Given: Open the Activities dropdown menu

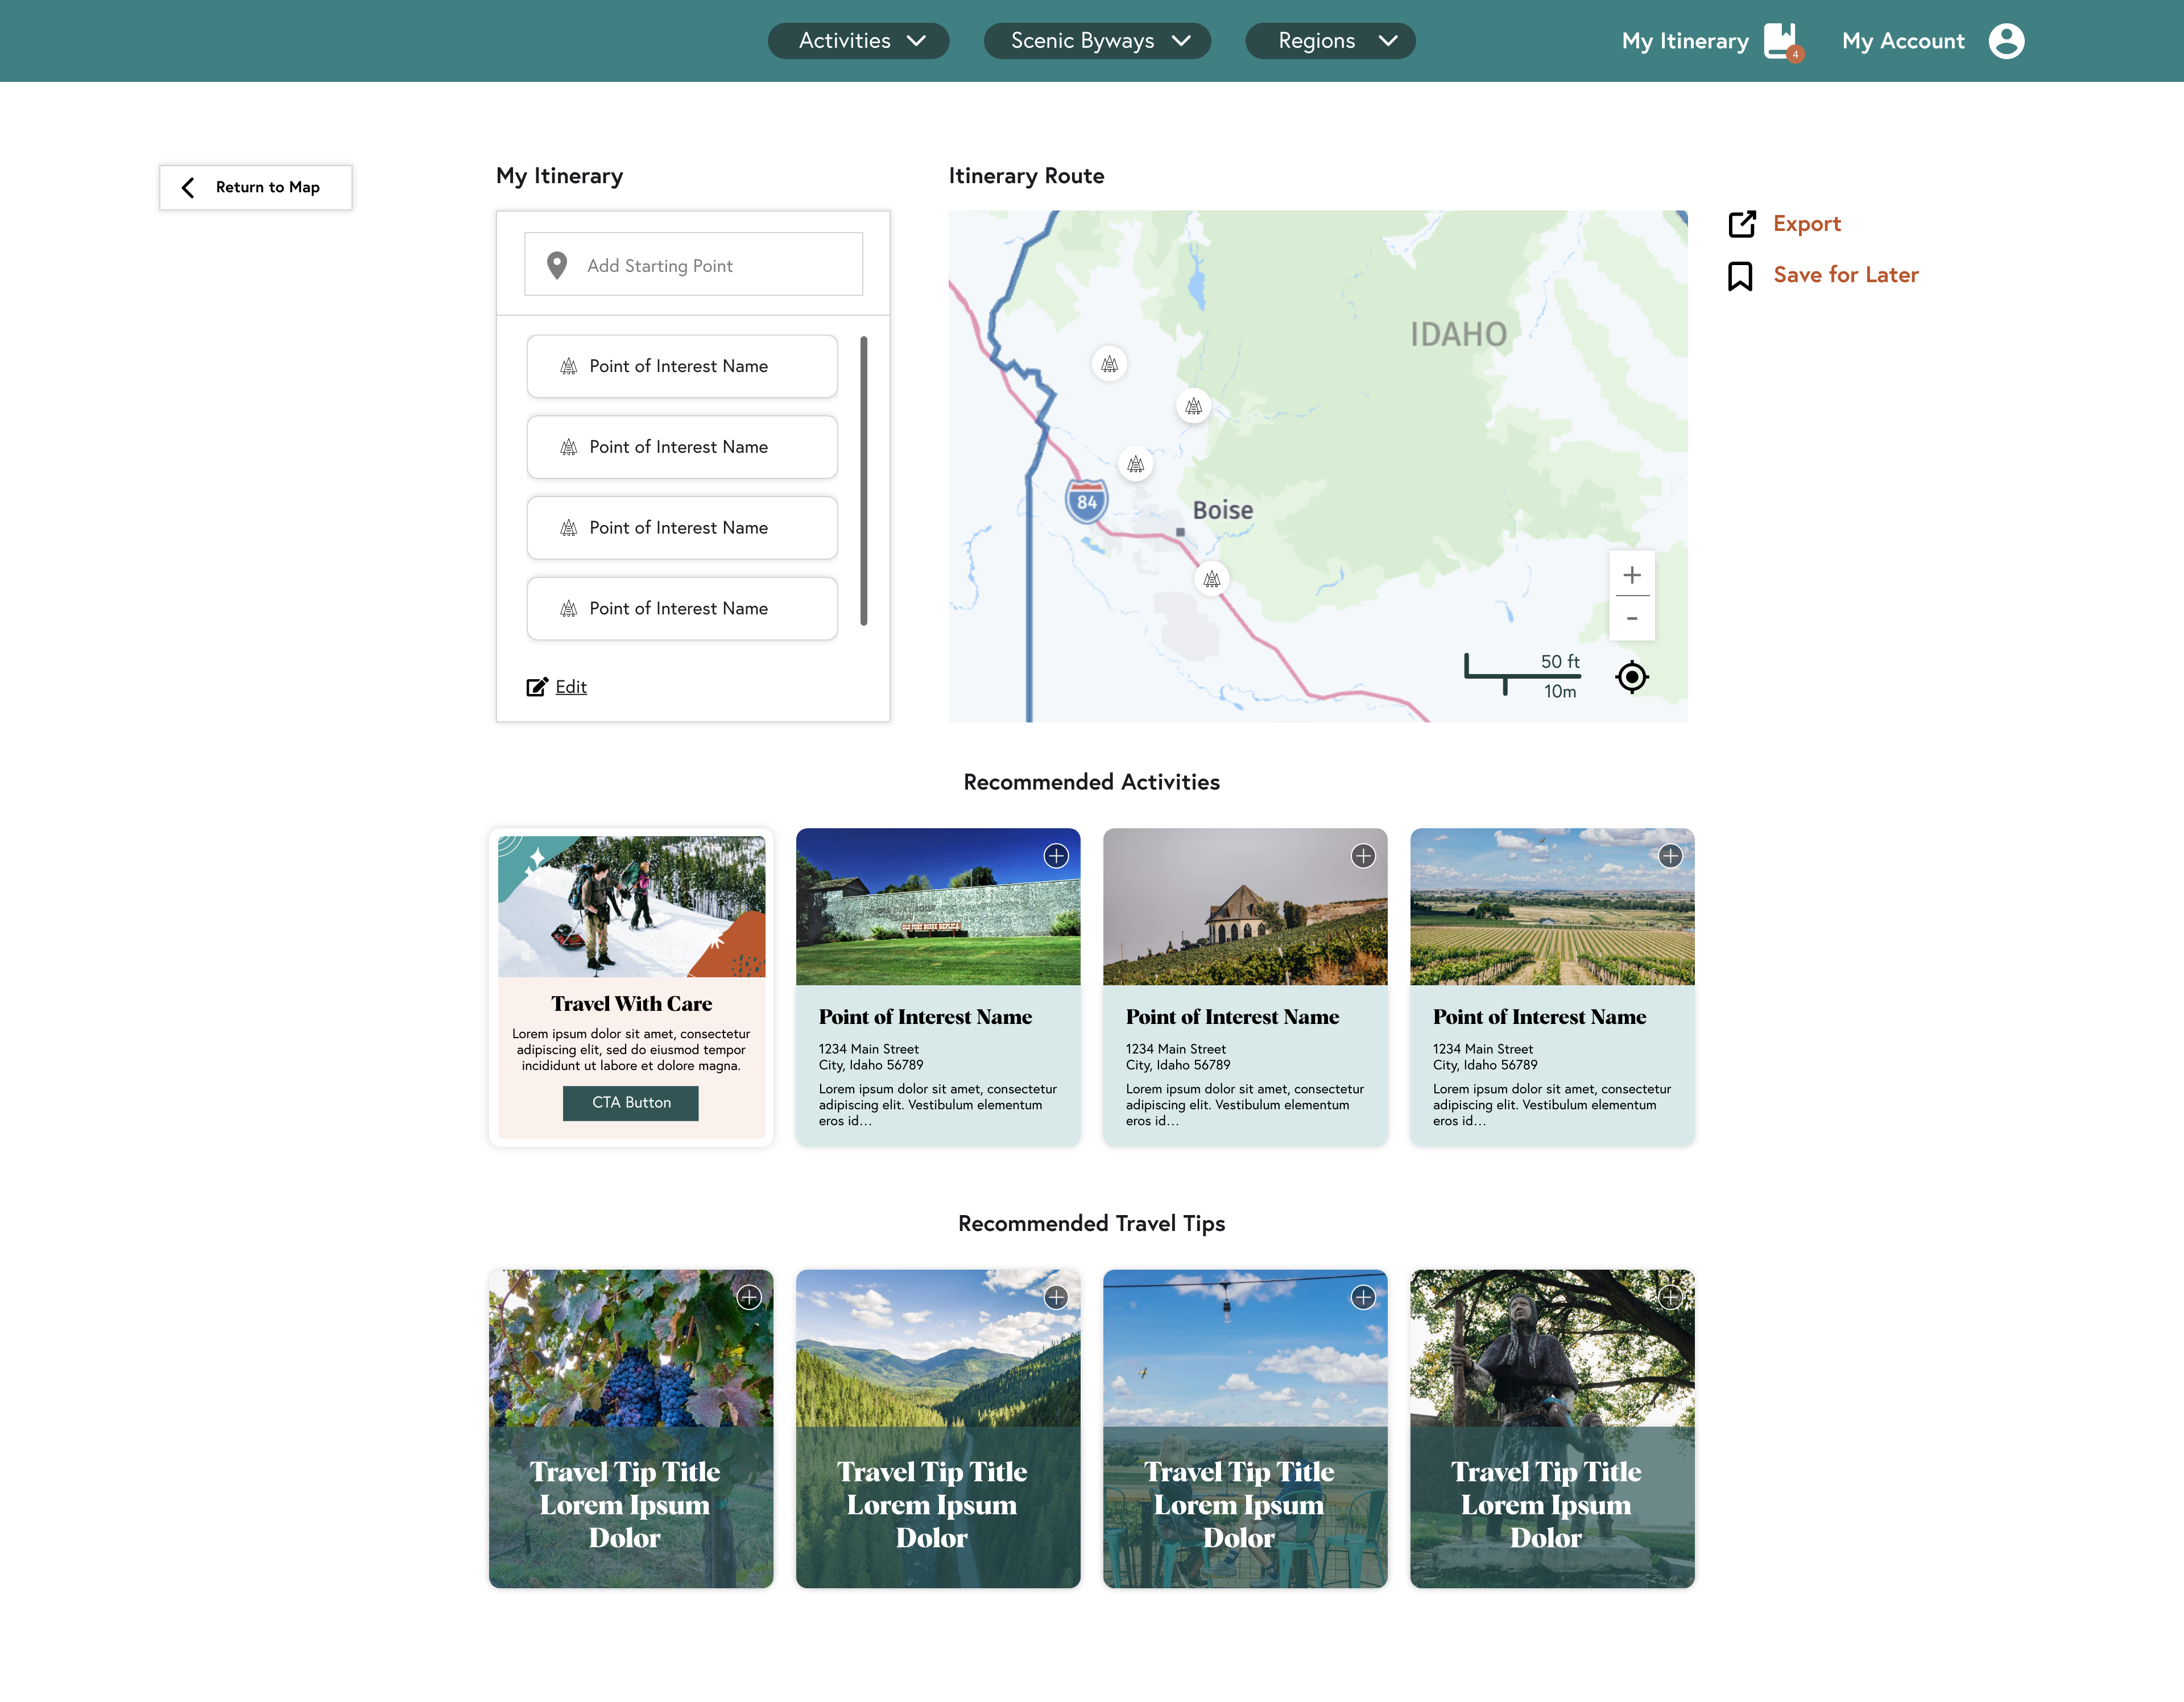Looking at the screenshot, I should coord(858,41).
